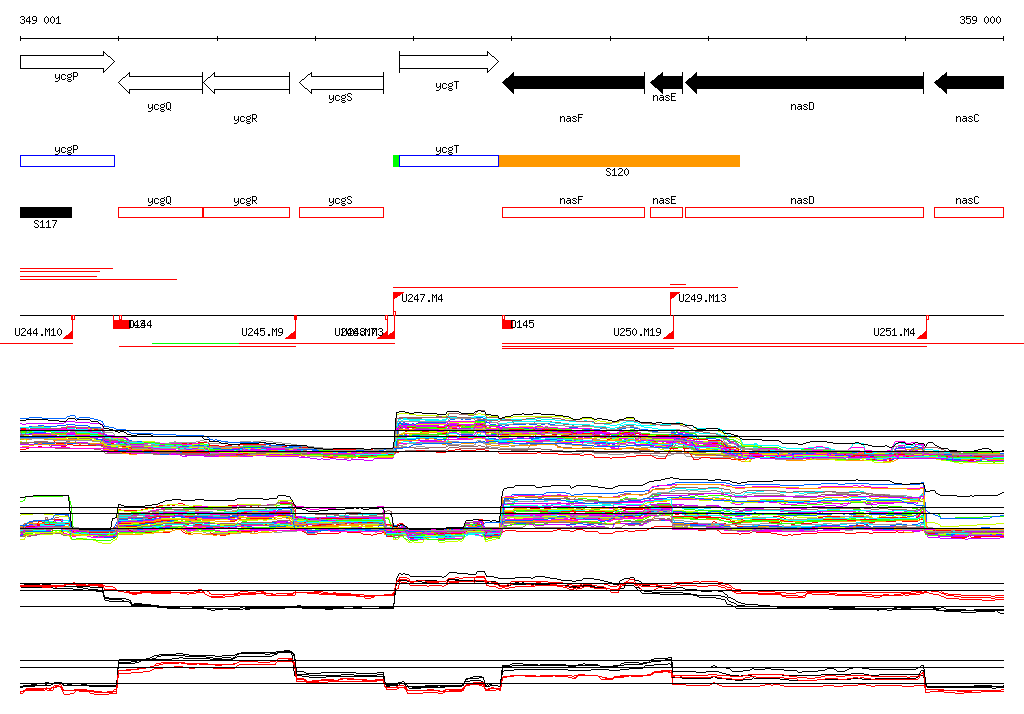Click the small green block before ycgT

point(396,161)
